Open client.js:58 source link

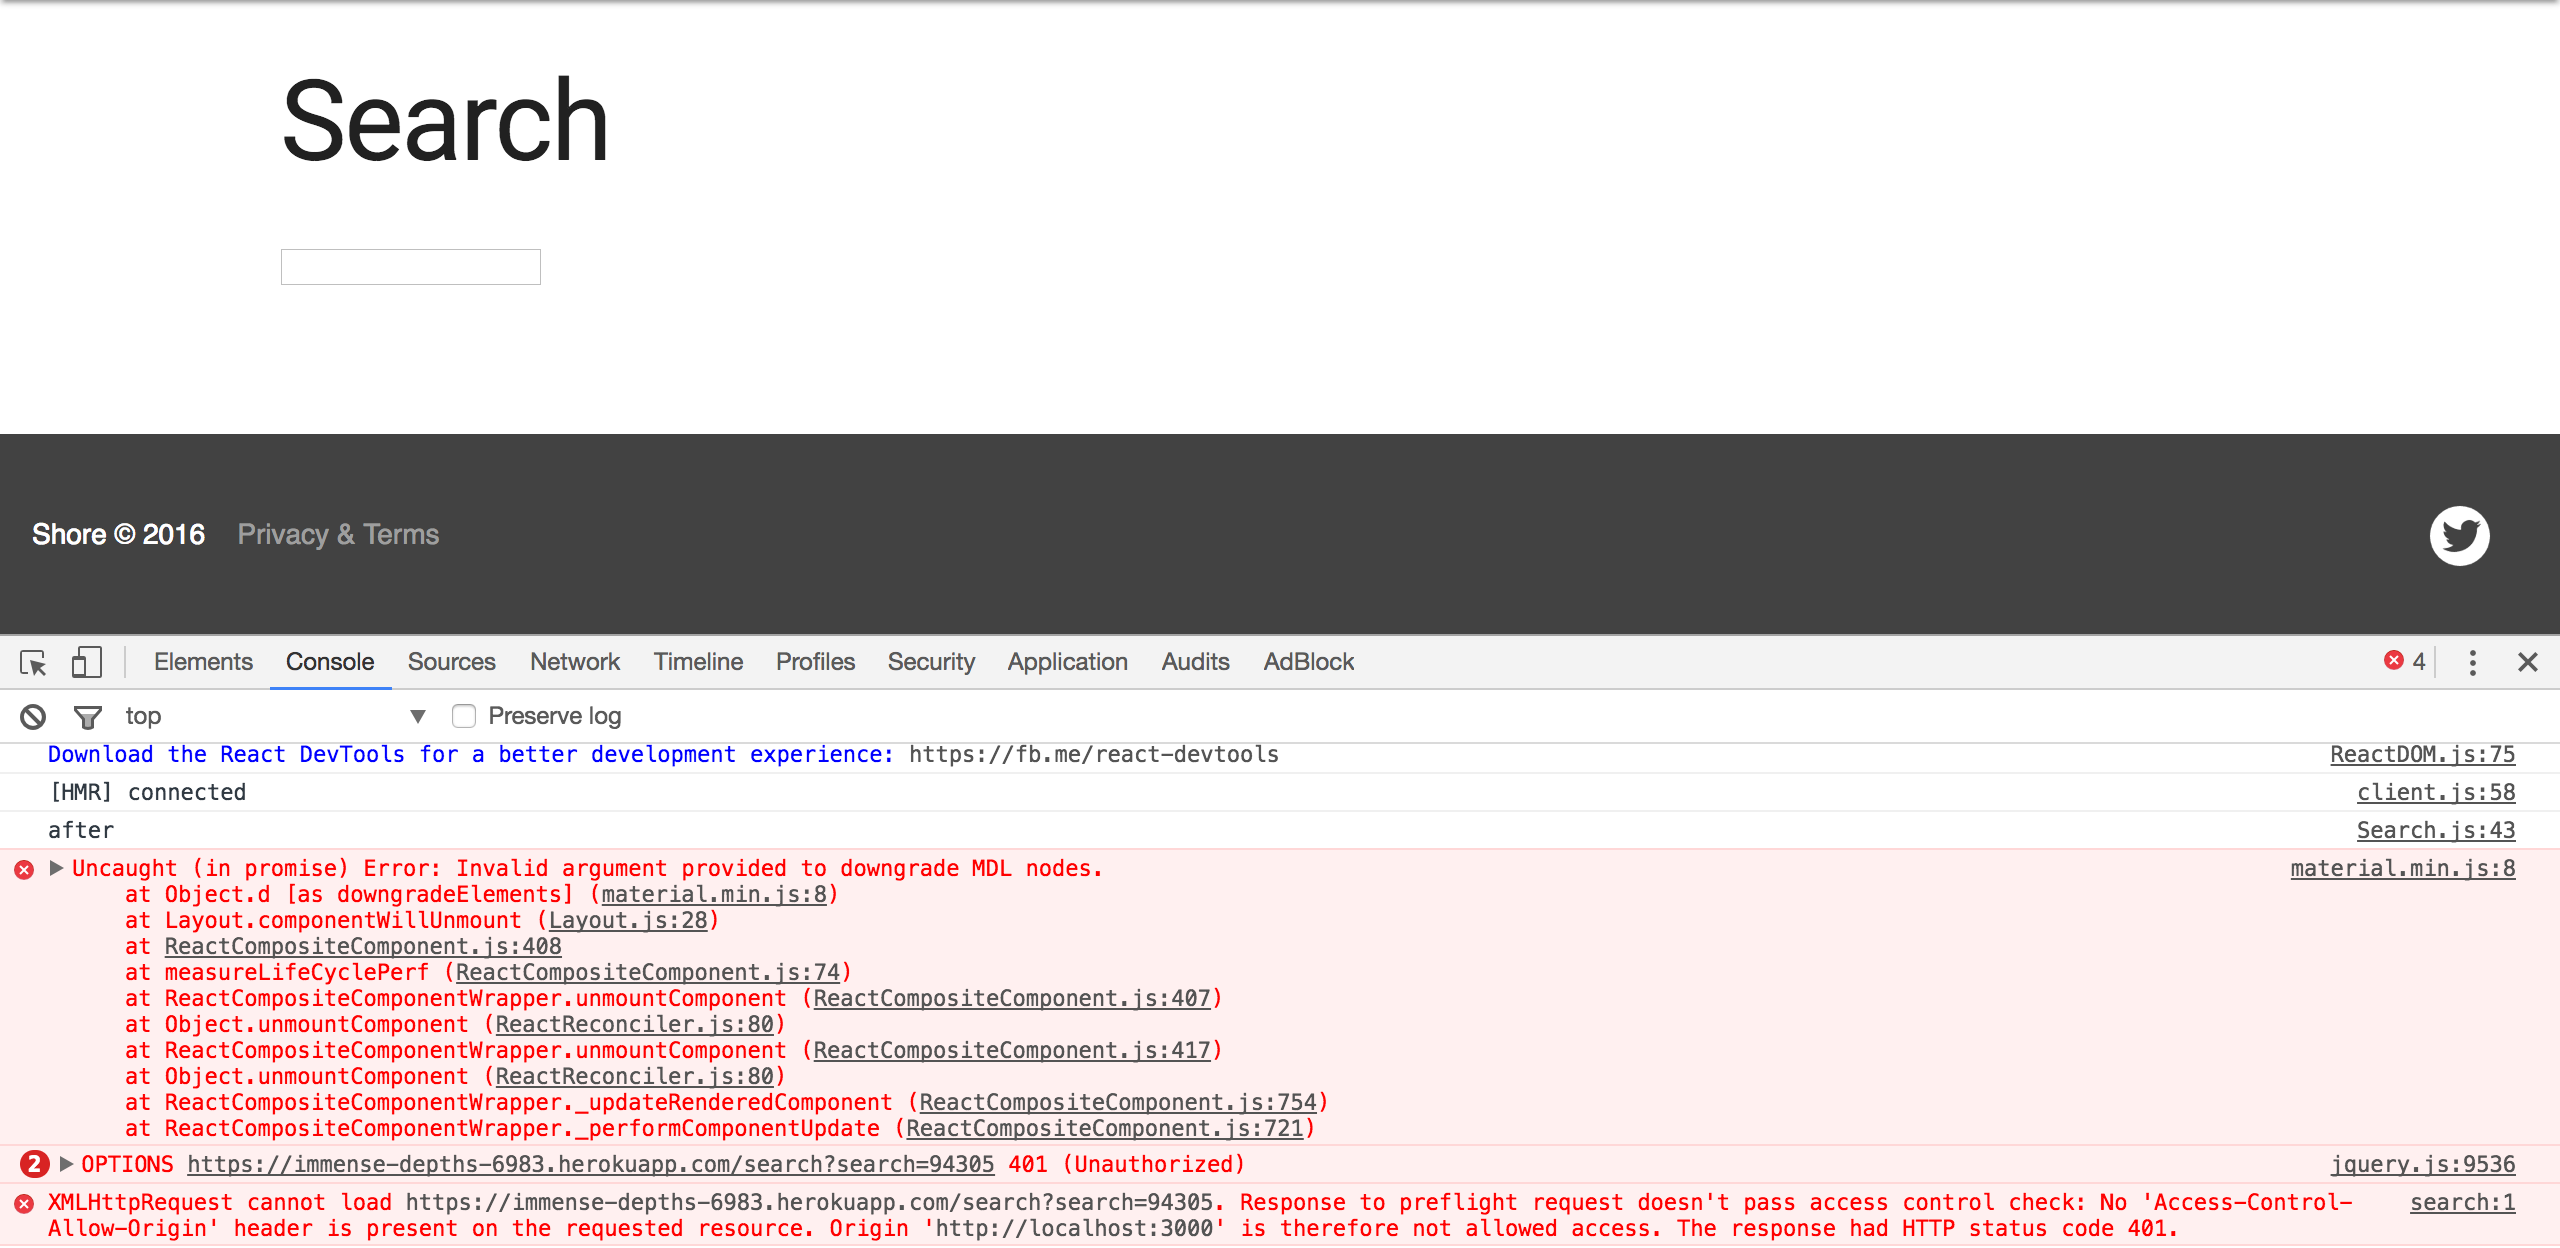pyautogui.click(x=2436, y=792)
